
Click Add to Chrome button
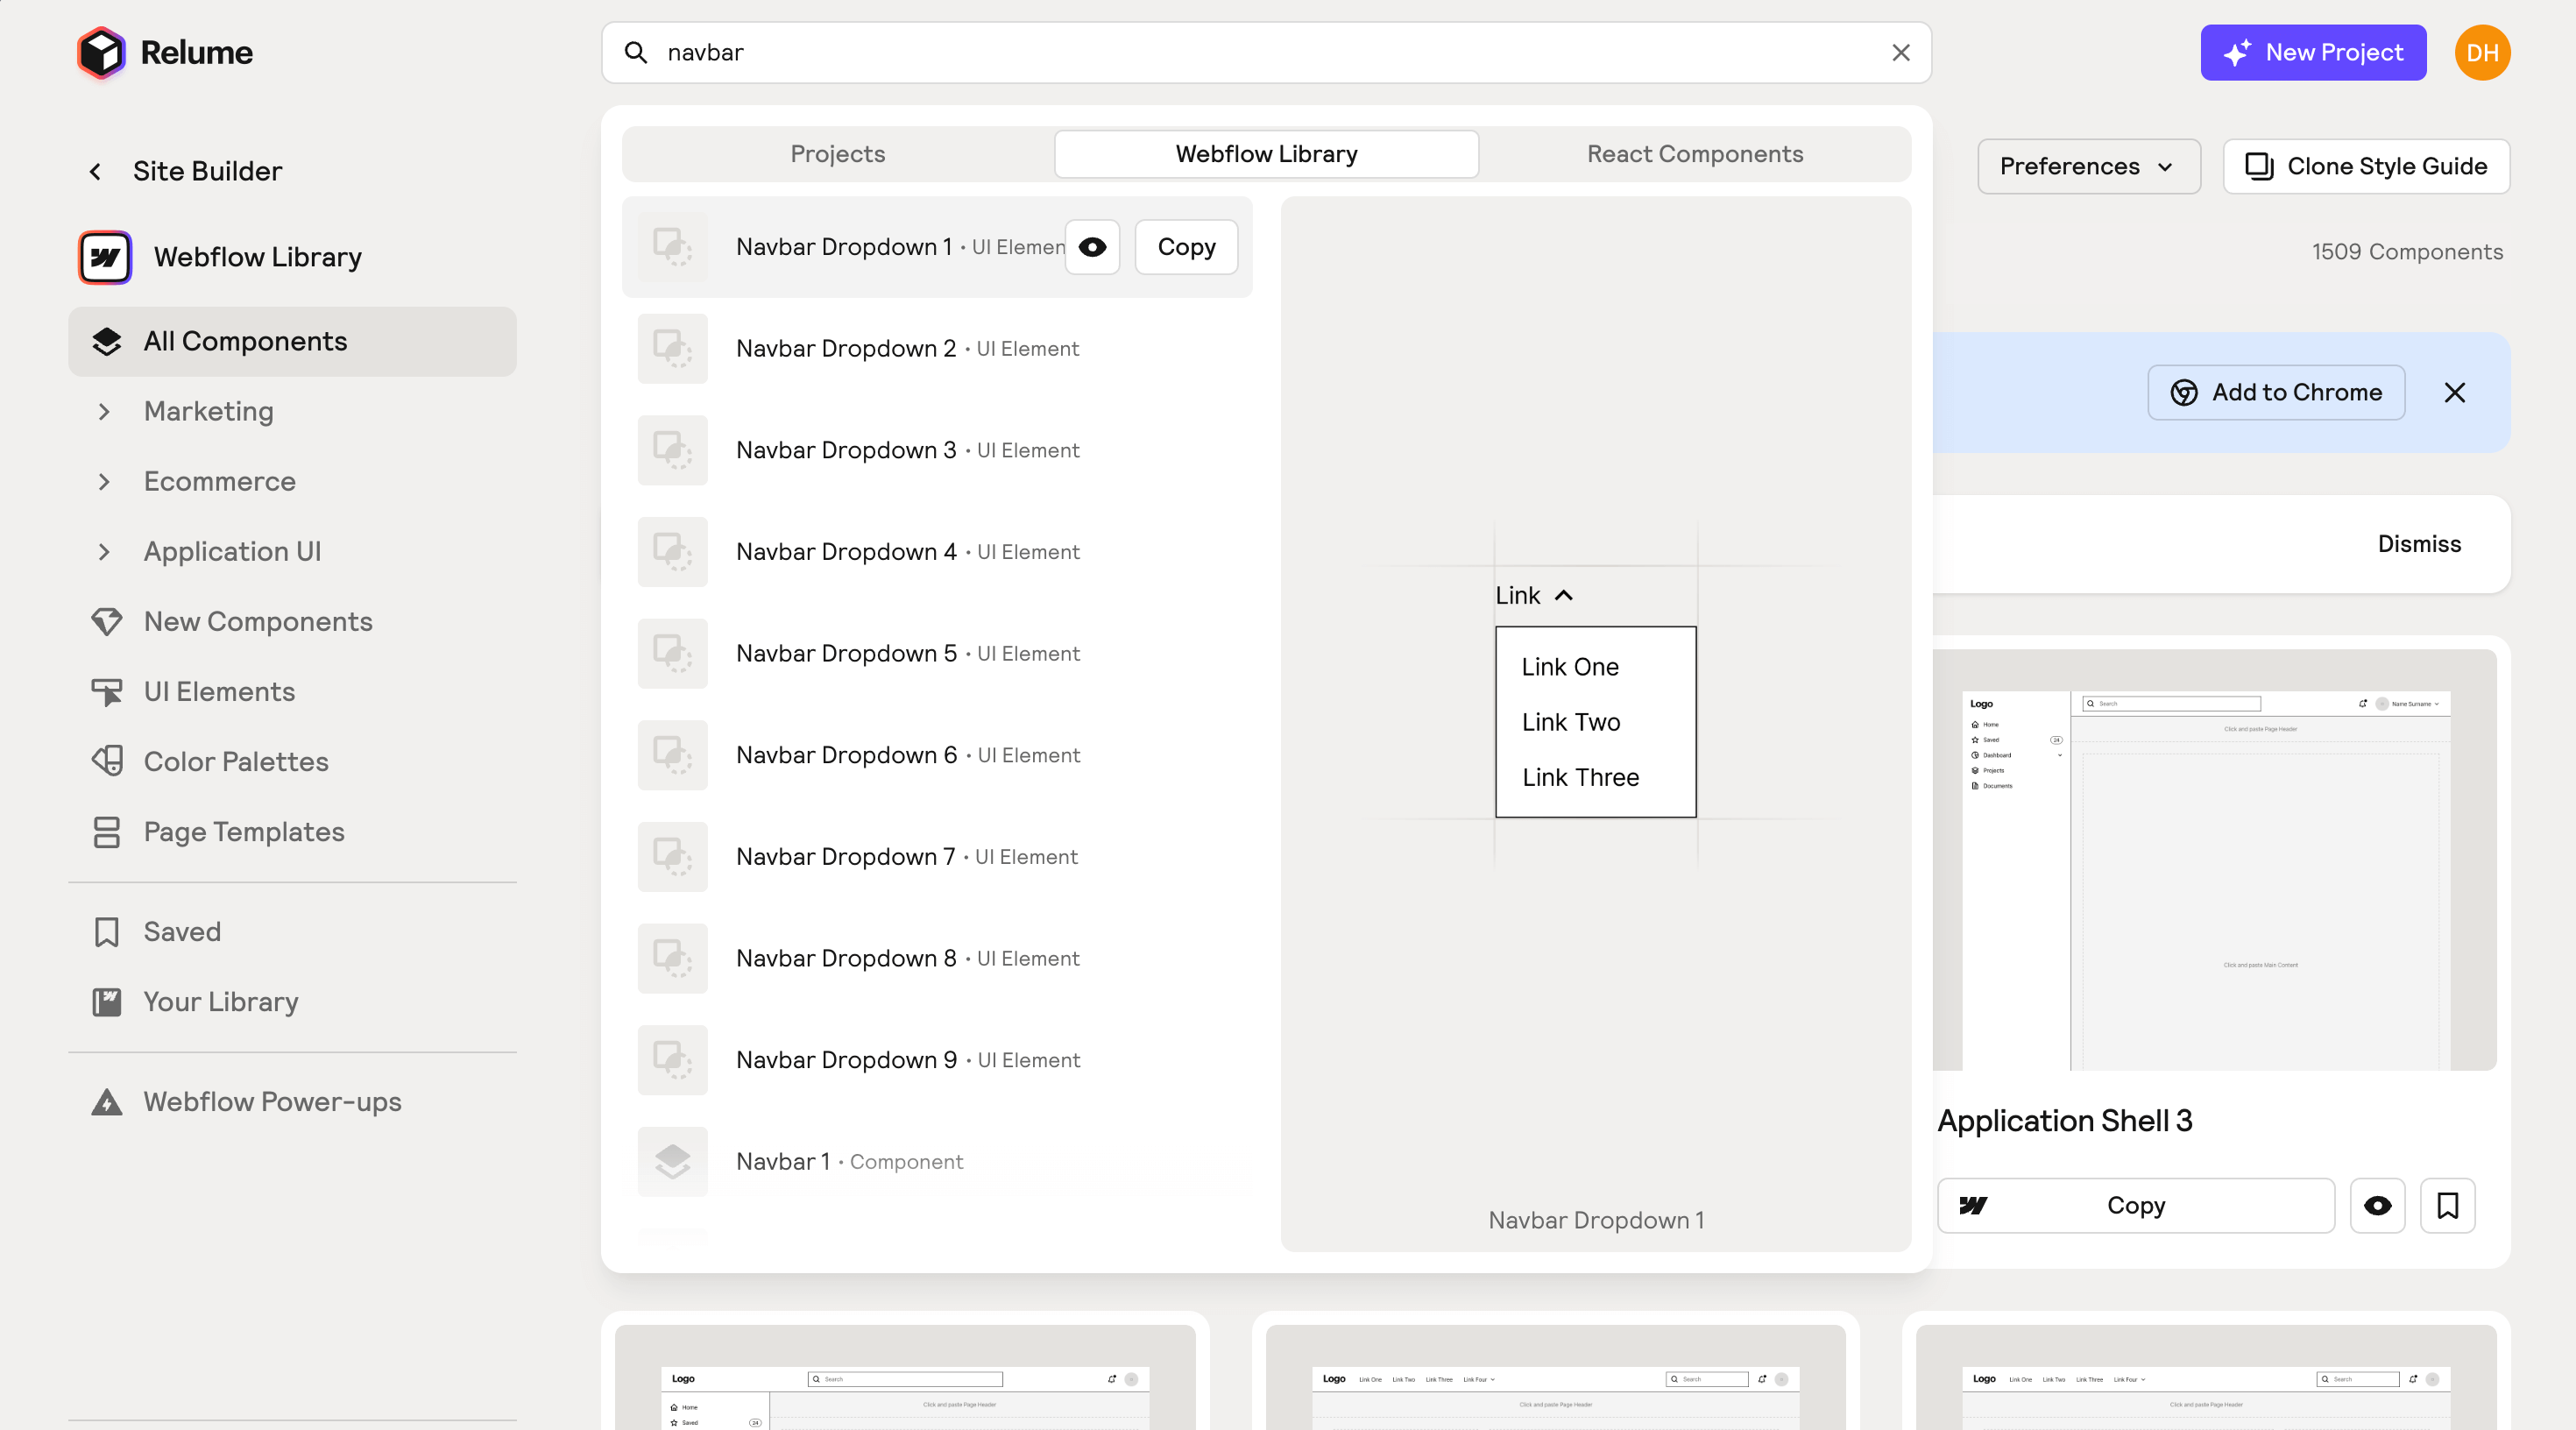point(2276,392)
